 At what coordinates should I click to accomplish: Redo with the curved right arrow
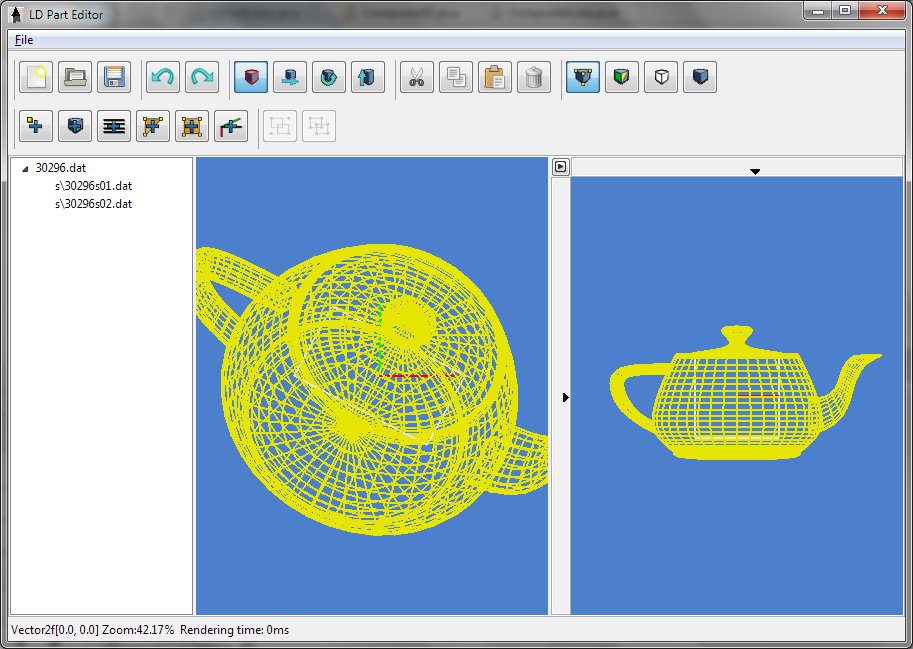click(202, 77)
